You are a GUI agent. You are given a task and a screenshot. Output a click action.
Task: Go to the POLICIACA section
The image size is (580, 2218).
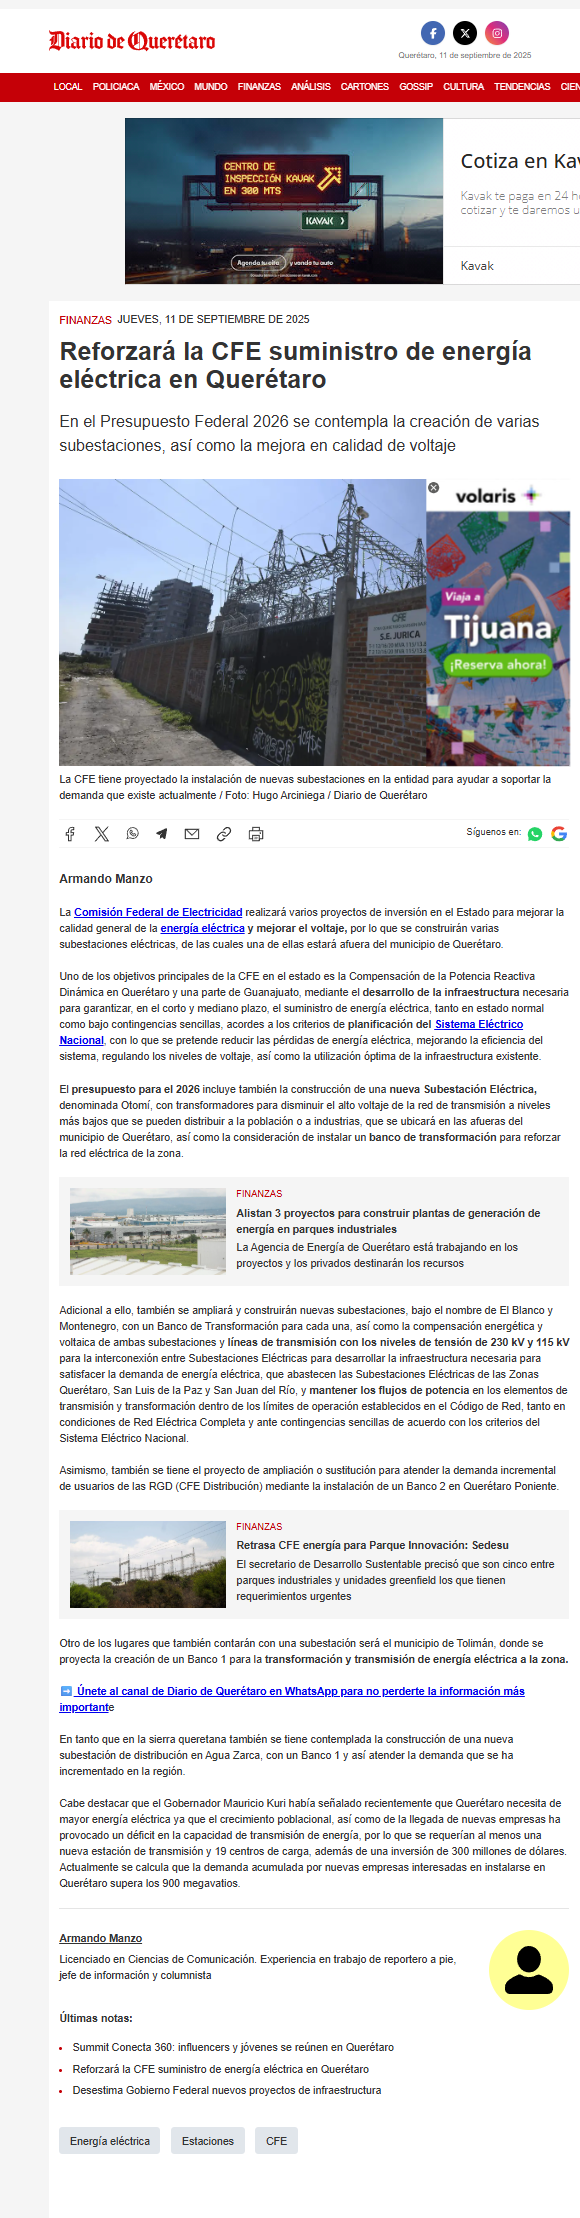[x=116, y=87]
